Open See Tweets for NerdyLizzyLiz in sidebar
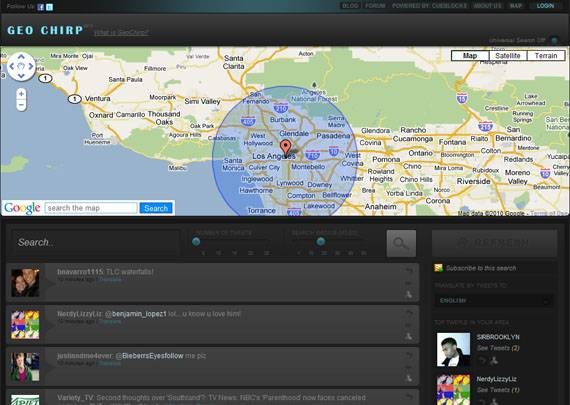The width and height of the screenshot is (570, 405). 498,390
